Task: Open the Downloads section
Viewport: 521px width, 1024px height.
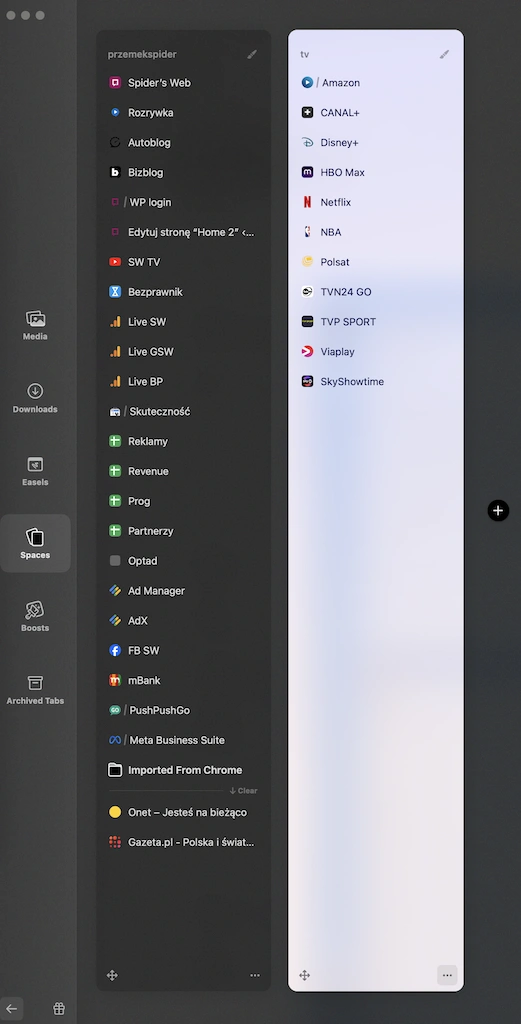Action: click(35, 398)
